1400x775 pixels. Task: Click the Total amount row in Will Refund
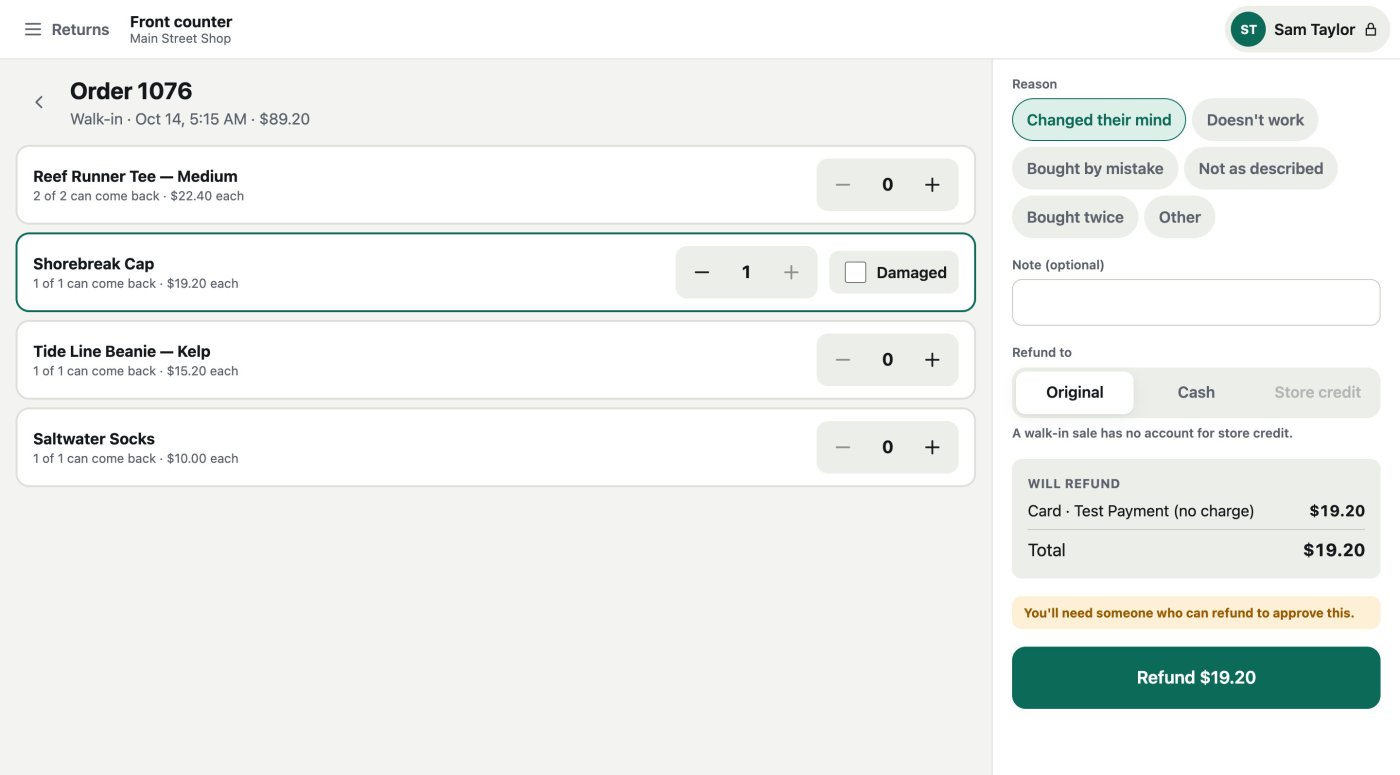[1196, 550]
